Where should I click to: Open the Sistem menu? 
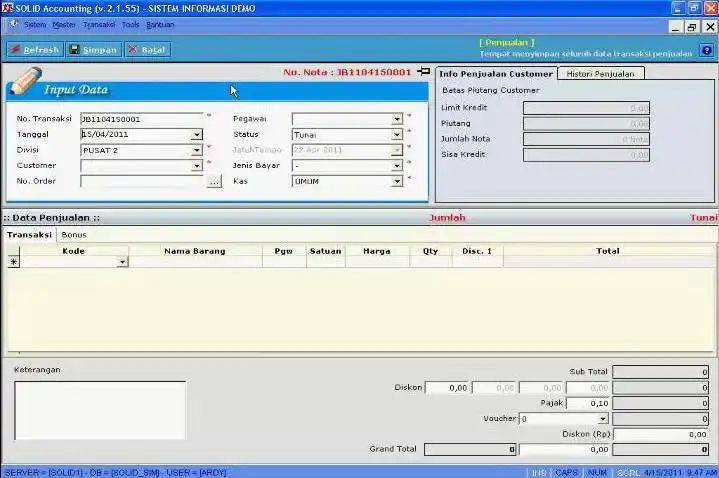coord(35,25)
